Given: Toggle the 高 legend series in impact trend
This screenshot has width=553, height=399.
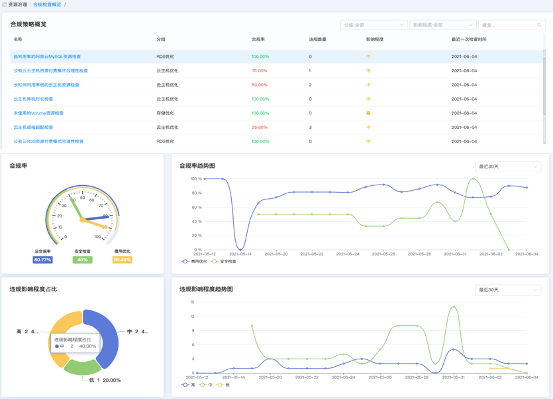Looking at the screenshot, I should [188, 385].
